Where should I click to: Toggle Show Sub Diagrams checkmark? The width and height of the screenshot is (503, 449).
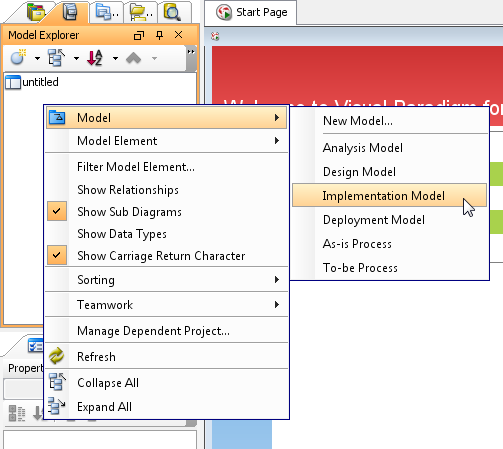click(57, 211)
